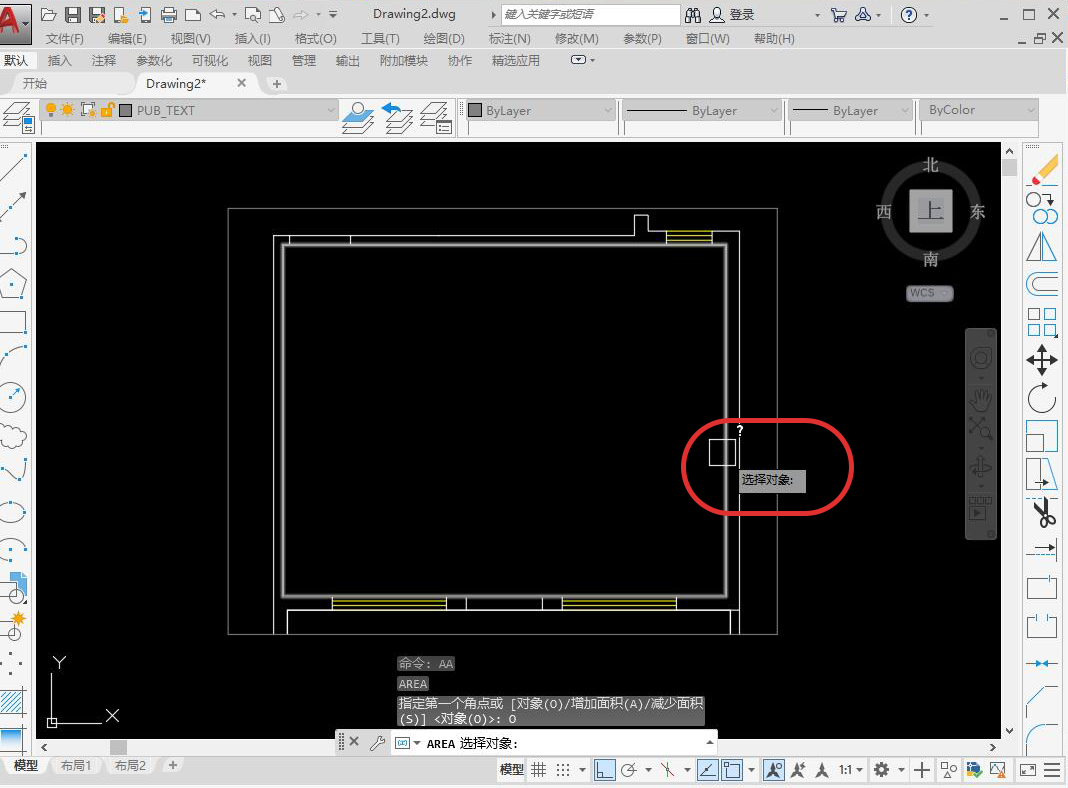Toggle Ortho mode in status bar
Screen dimensions: 1068x788
604,770
